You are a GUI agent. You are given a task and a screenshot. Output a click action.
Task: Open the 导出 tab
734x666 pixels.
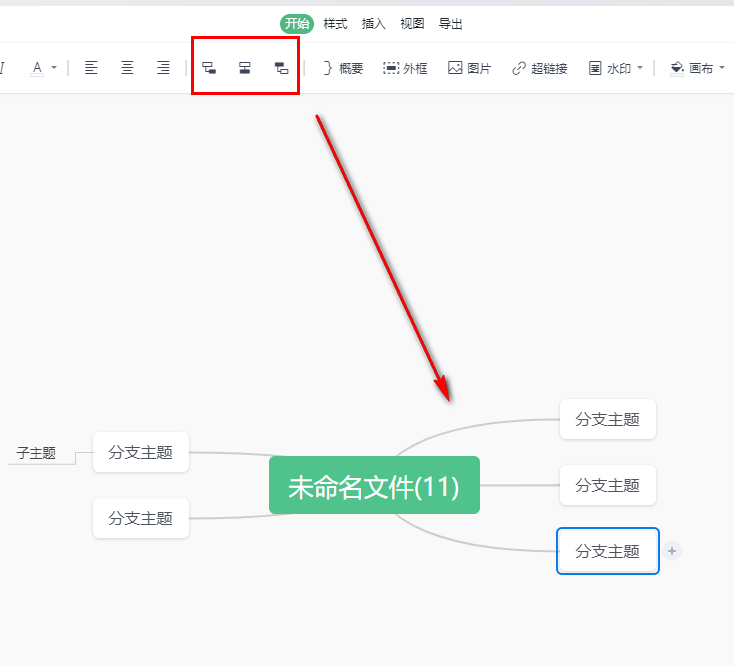[450, 23]
